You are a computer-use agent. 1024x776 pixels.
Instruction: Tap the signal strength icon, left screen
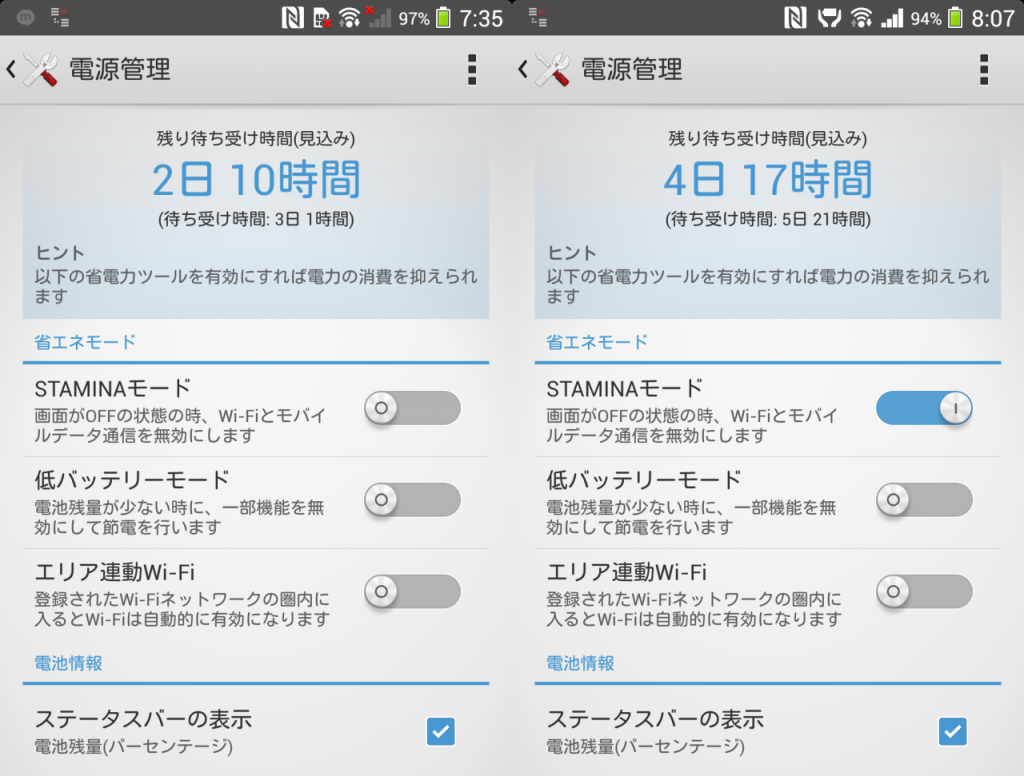[379, 17]
